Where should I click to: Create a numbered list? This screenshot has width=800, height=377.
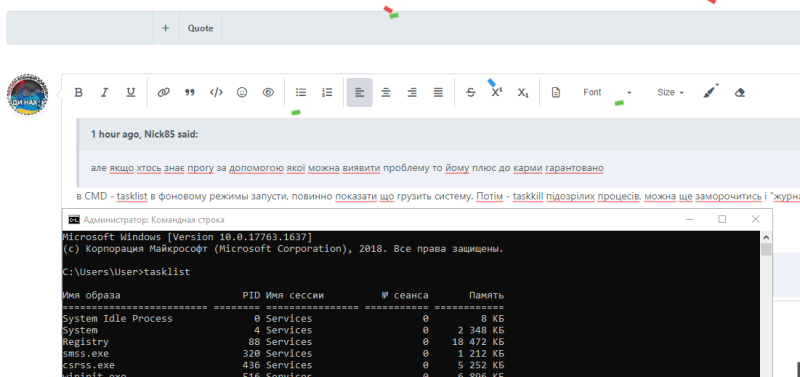[x=327, y=92]
